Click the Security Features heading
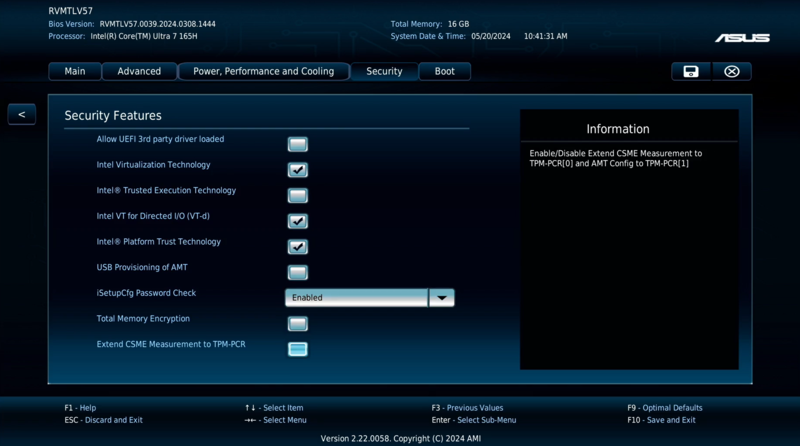Image resolution: width=800 pixels, height=446 pixels. pos(113,115)
